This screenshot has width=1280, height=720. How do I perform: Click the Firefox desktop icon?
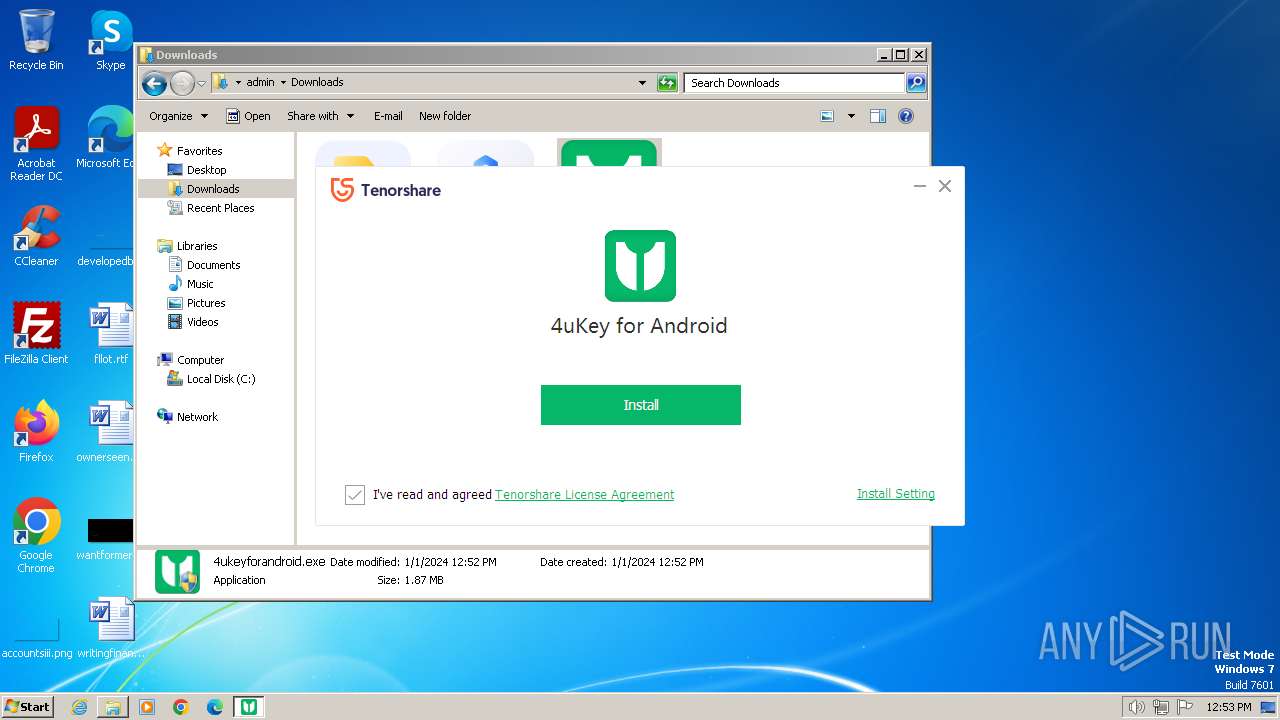pyautogui.click(x=36, y=431)
